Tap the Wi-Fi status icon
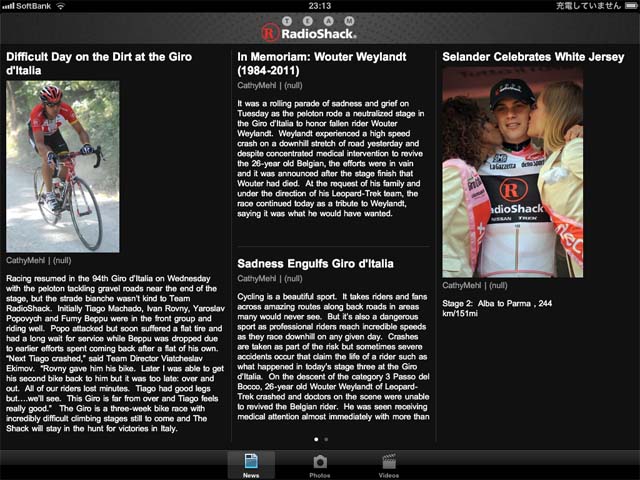The width and height of the screenshot is (640, 480). click(61, 6)
